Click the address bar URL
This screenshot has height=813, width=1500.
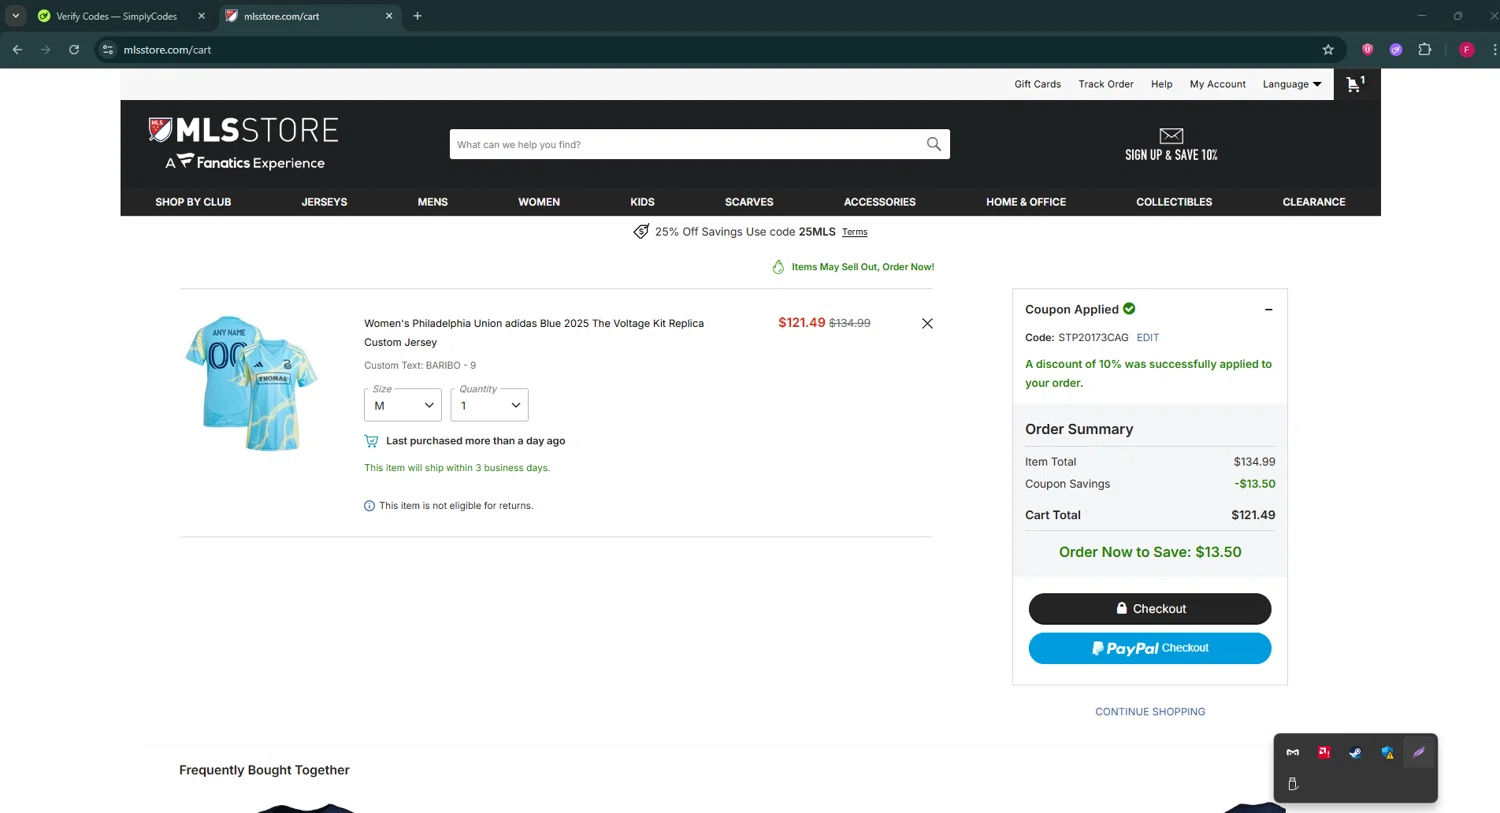[x=167, y=49]
